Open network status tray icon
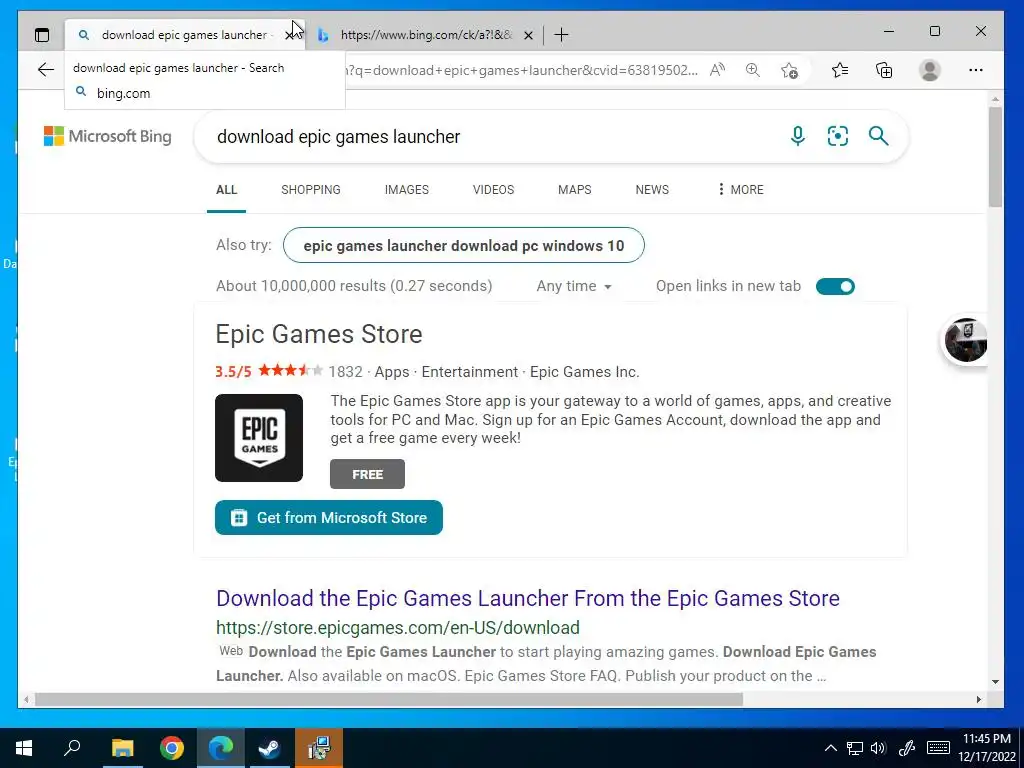Screen dimensions: 1024x768 pyautogui.click(x=854, y=748)
